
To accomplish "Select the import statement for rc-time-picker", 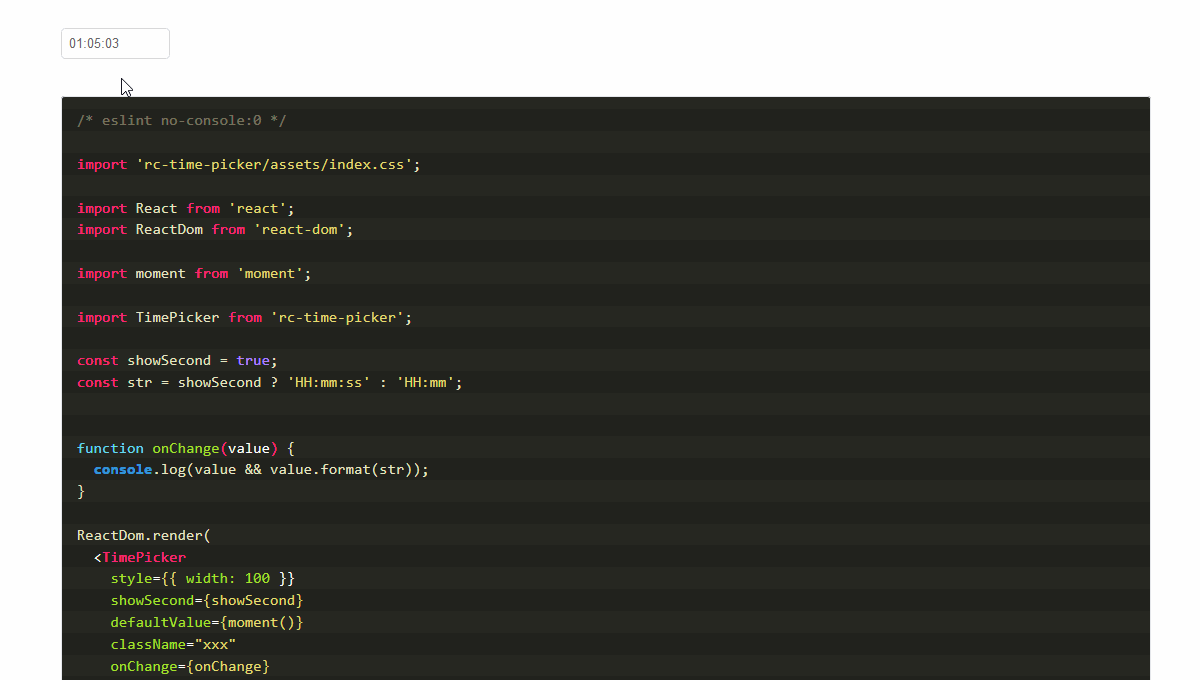I will (x=247, y=164).
